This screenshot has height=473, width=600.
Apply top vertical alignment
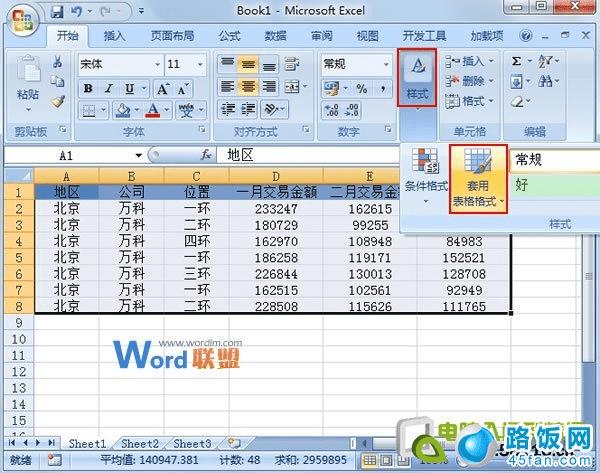point(227,64)
